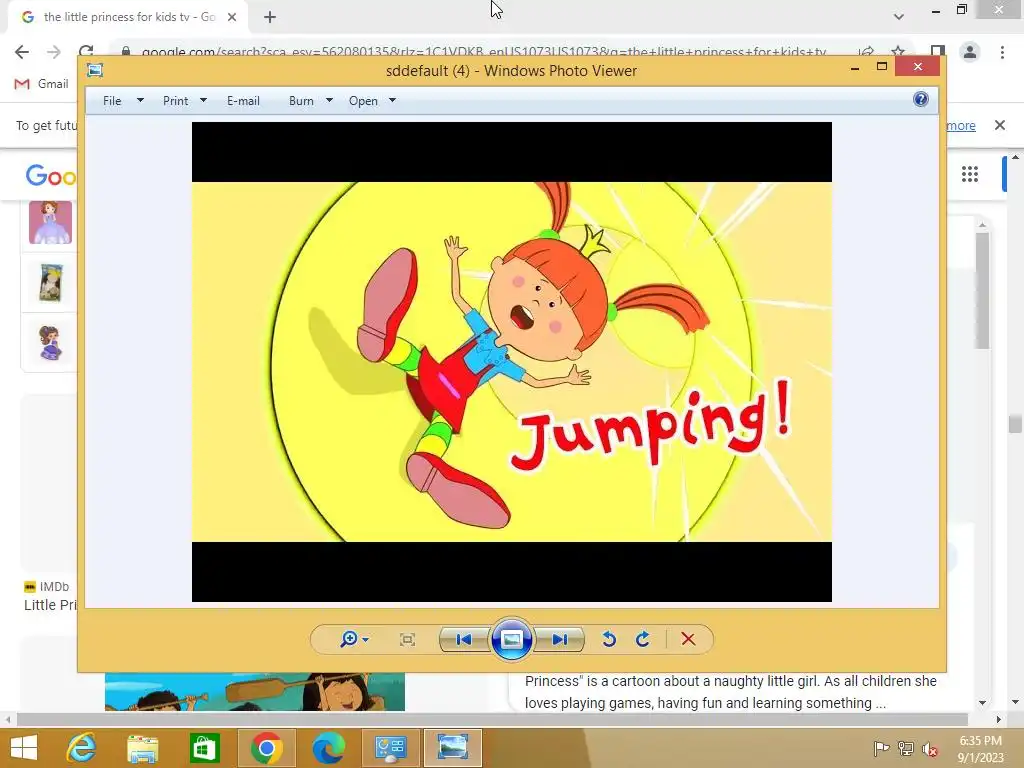Open the Chrome profile avatar

[970, 52]
